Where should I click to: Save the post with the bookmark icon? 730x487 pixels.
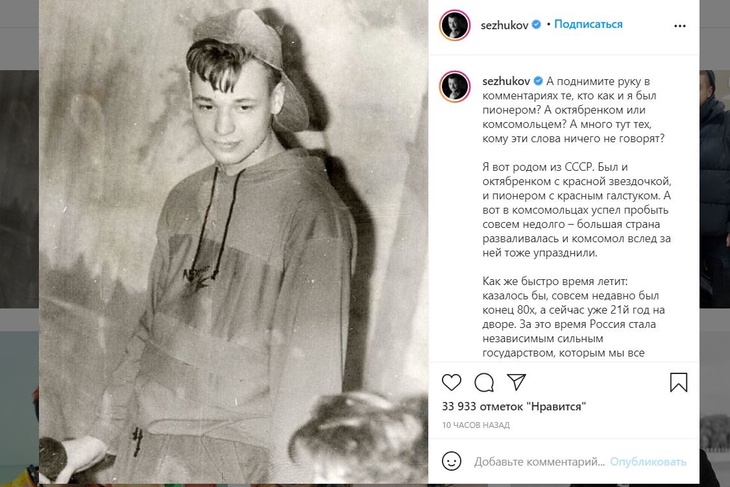pyautogui.click(x=678, y=382)
